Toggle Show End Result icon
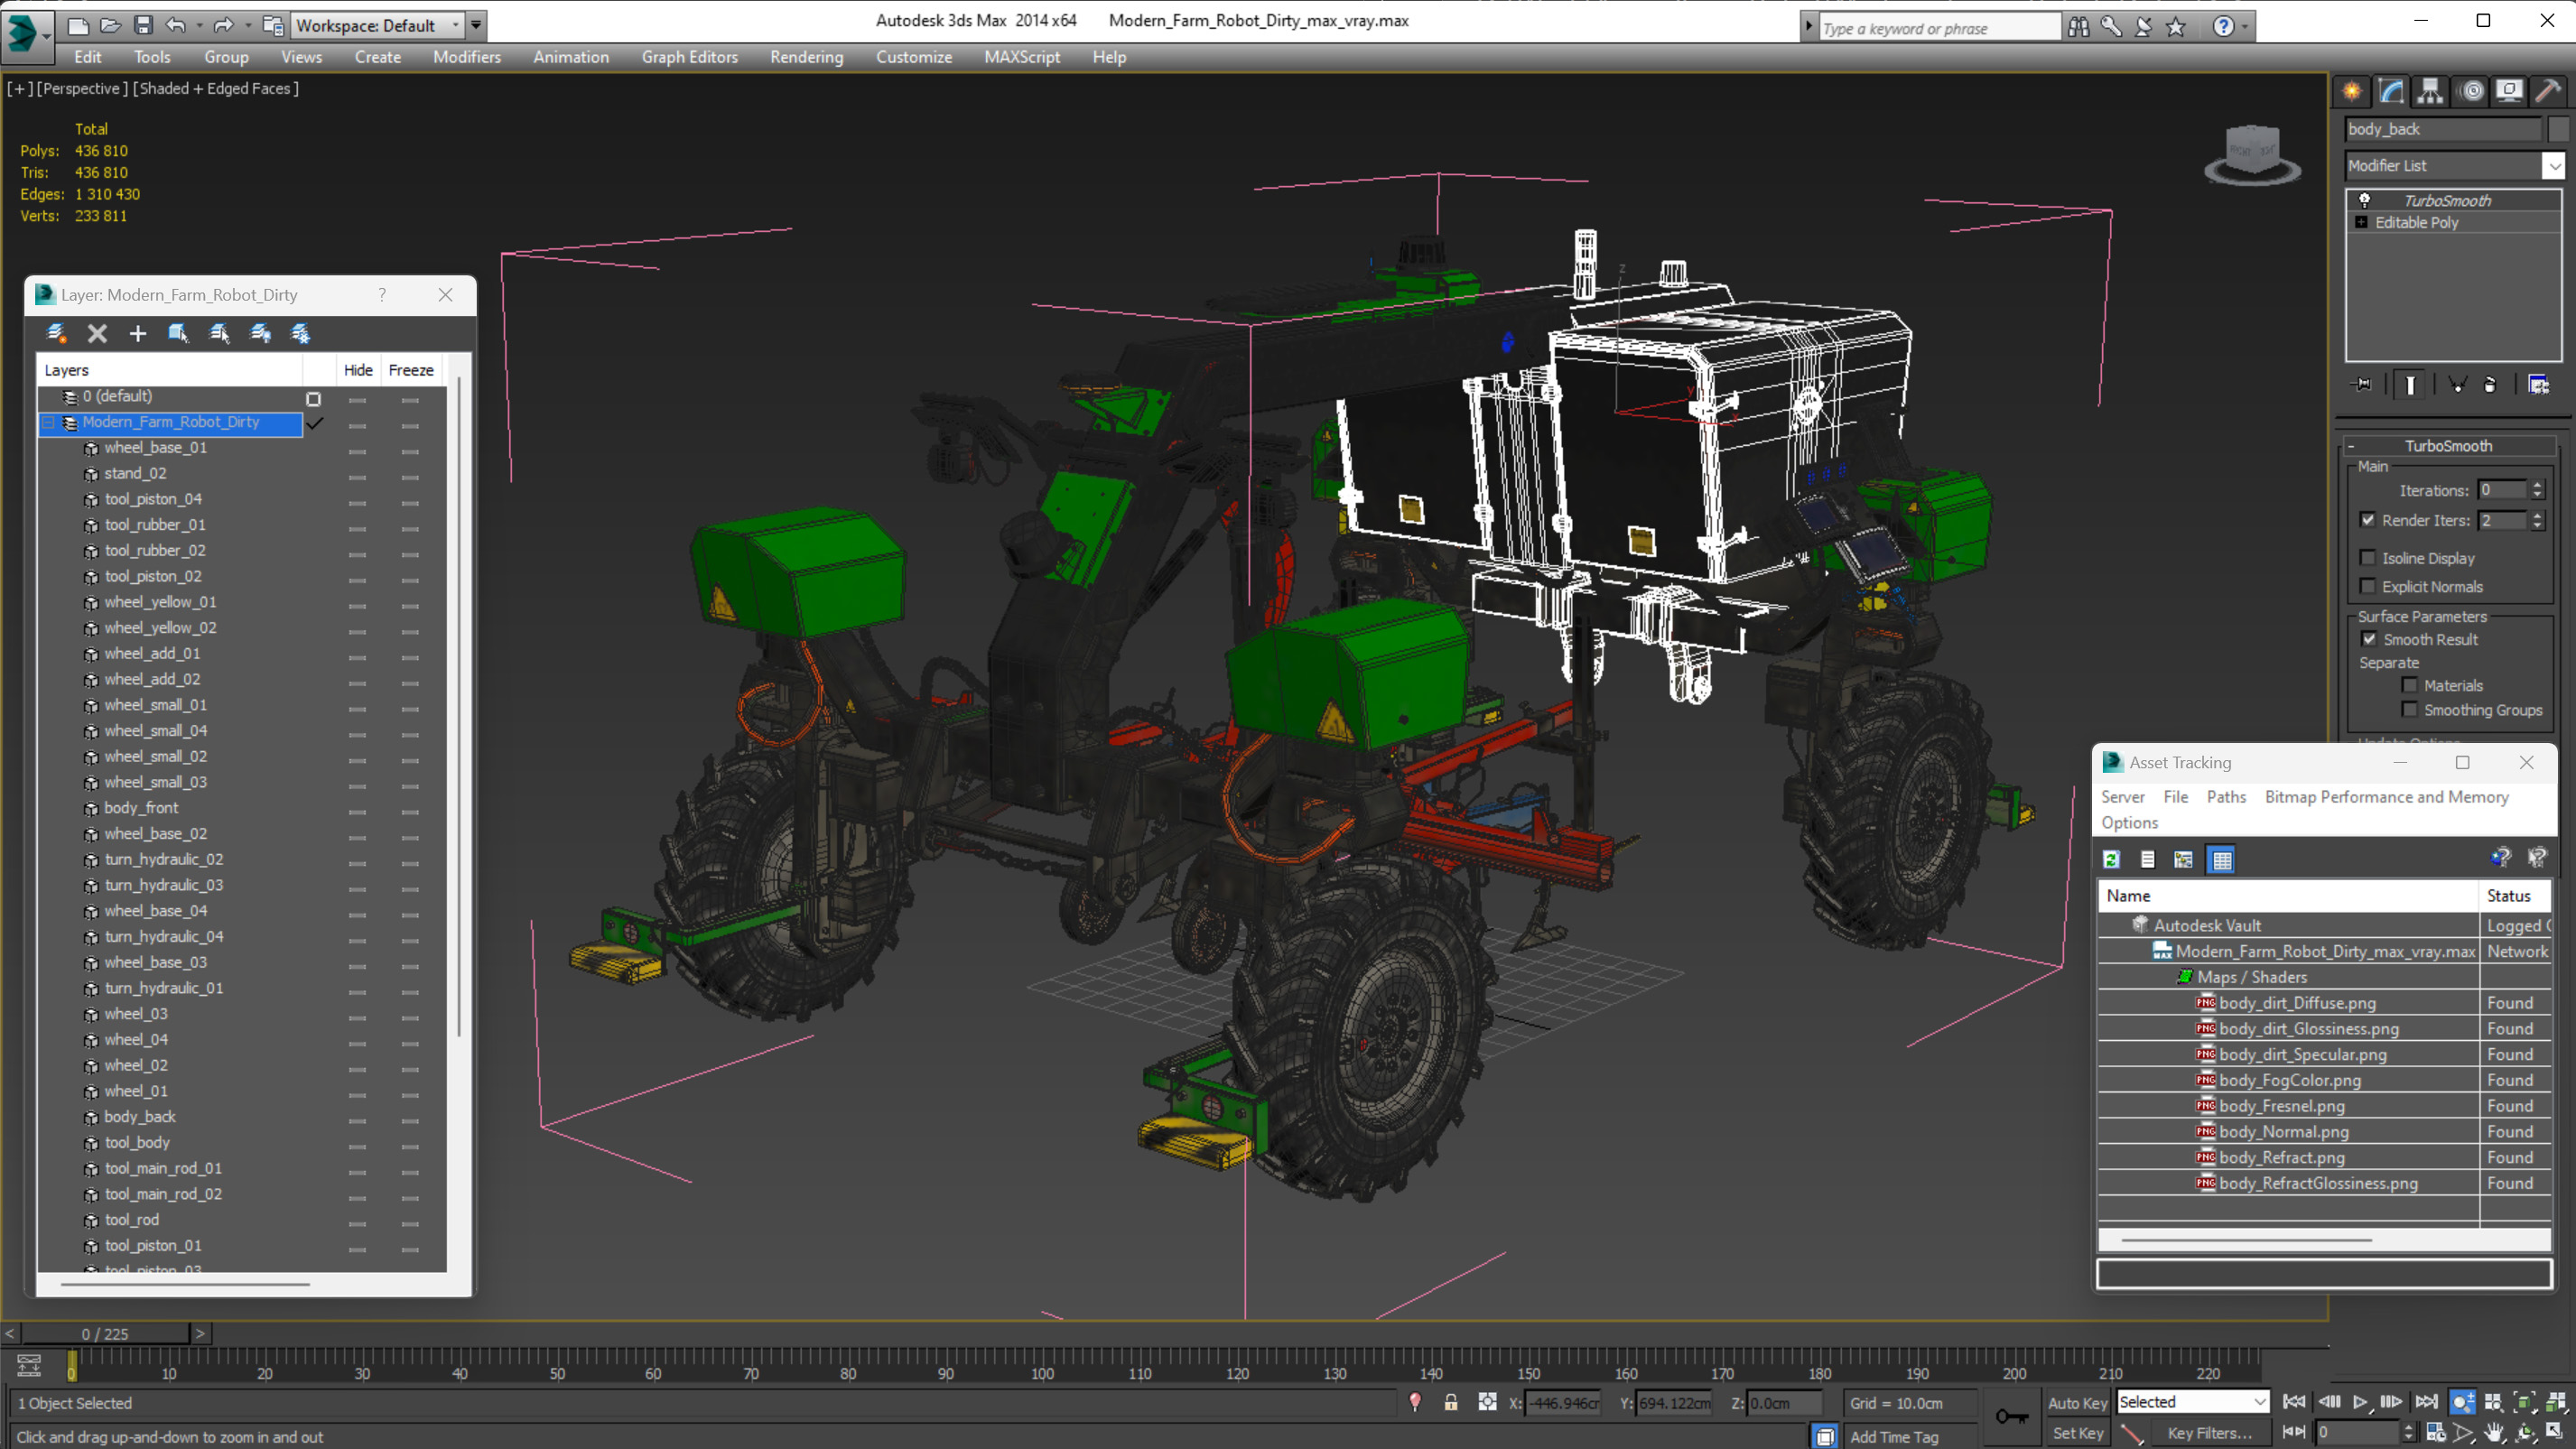This screenshot has width=2576, height=1449. pyautogui.click(x=2411, y=385)
